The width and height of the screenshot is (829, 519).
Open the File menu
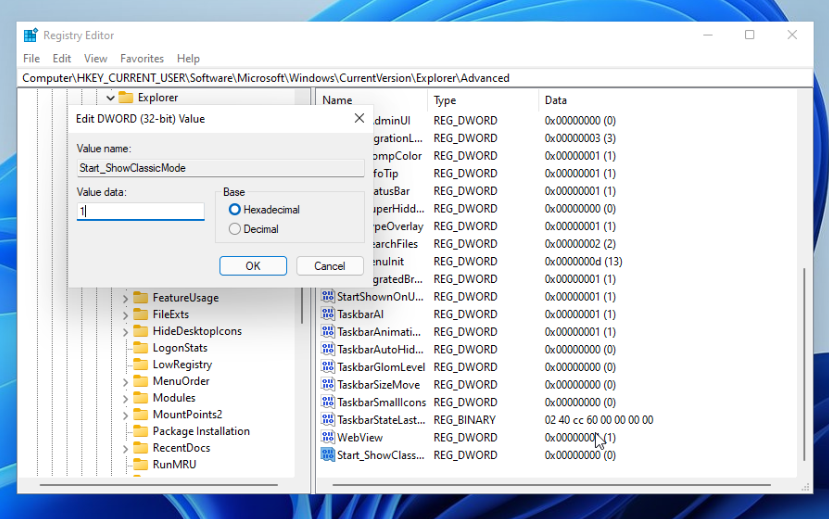(31, 58)
